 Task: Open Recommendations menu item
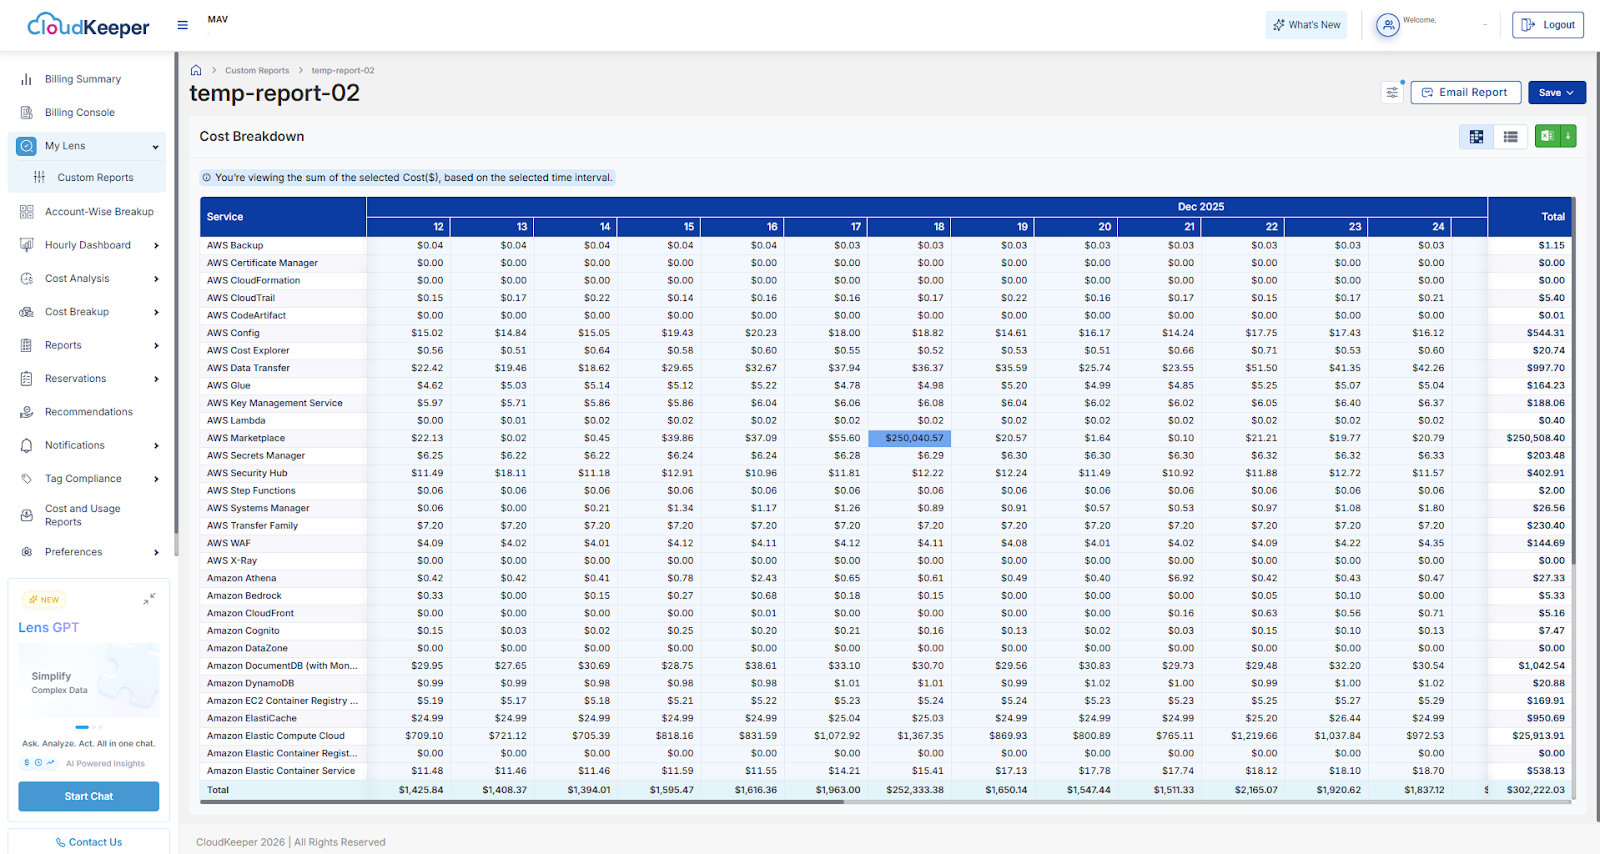[x=88, y=412]
